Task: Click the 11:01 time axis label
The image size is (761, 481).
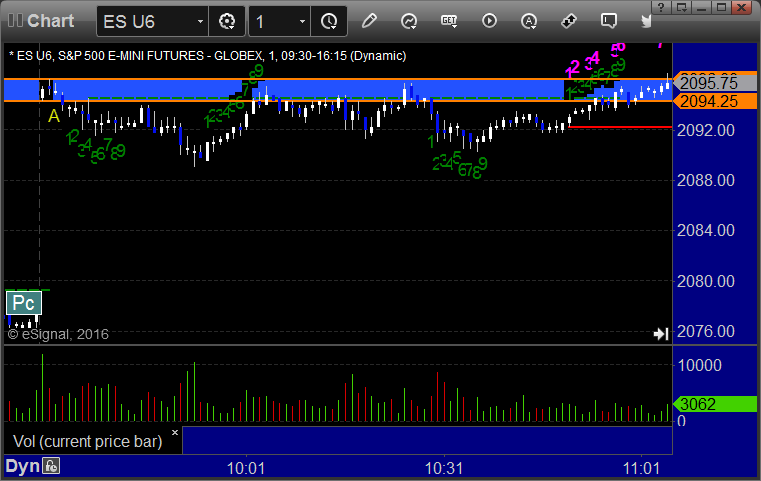Action: tap(642, 468)
